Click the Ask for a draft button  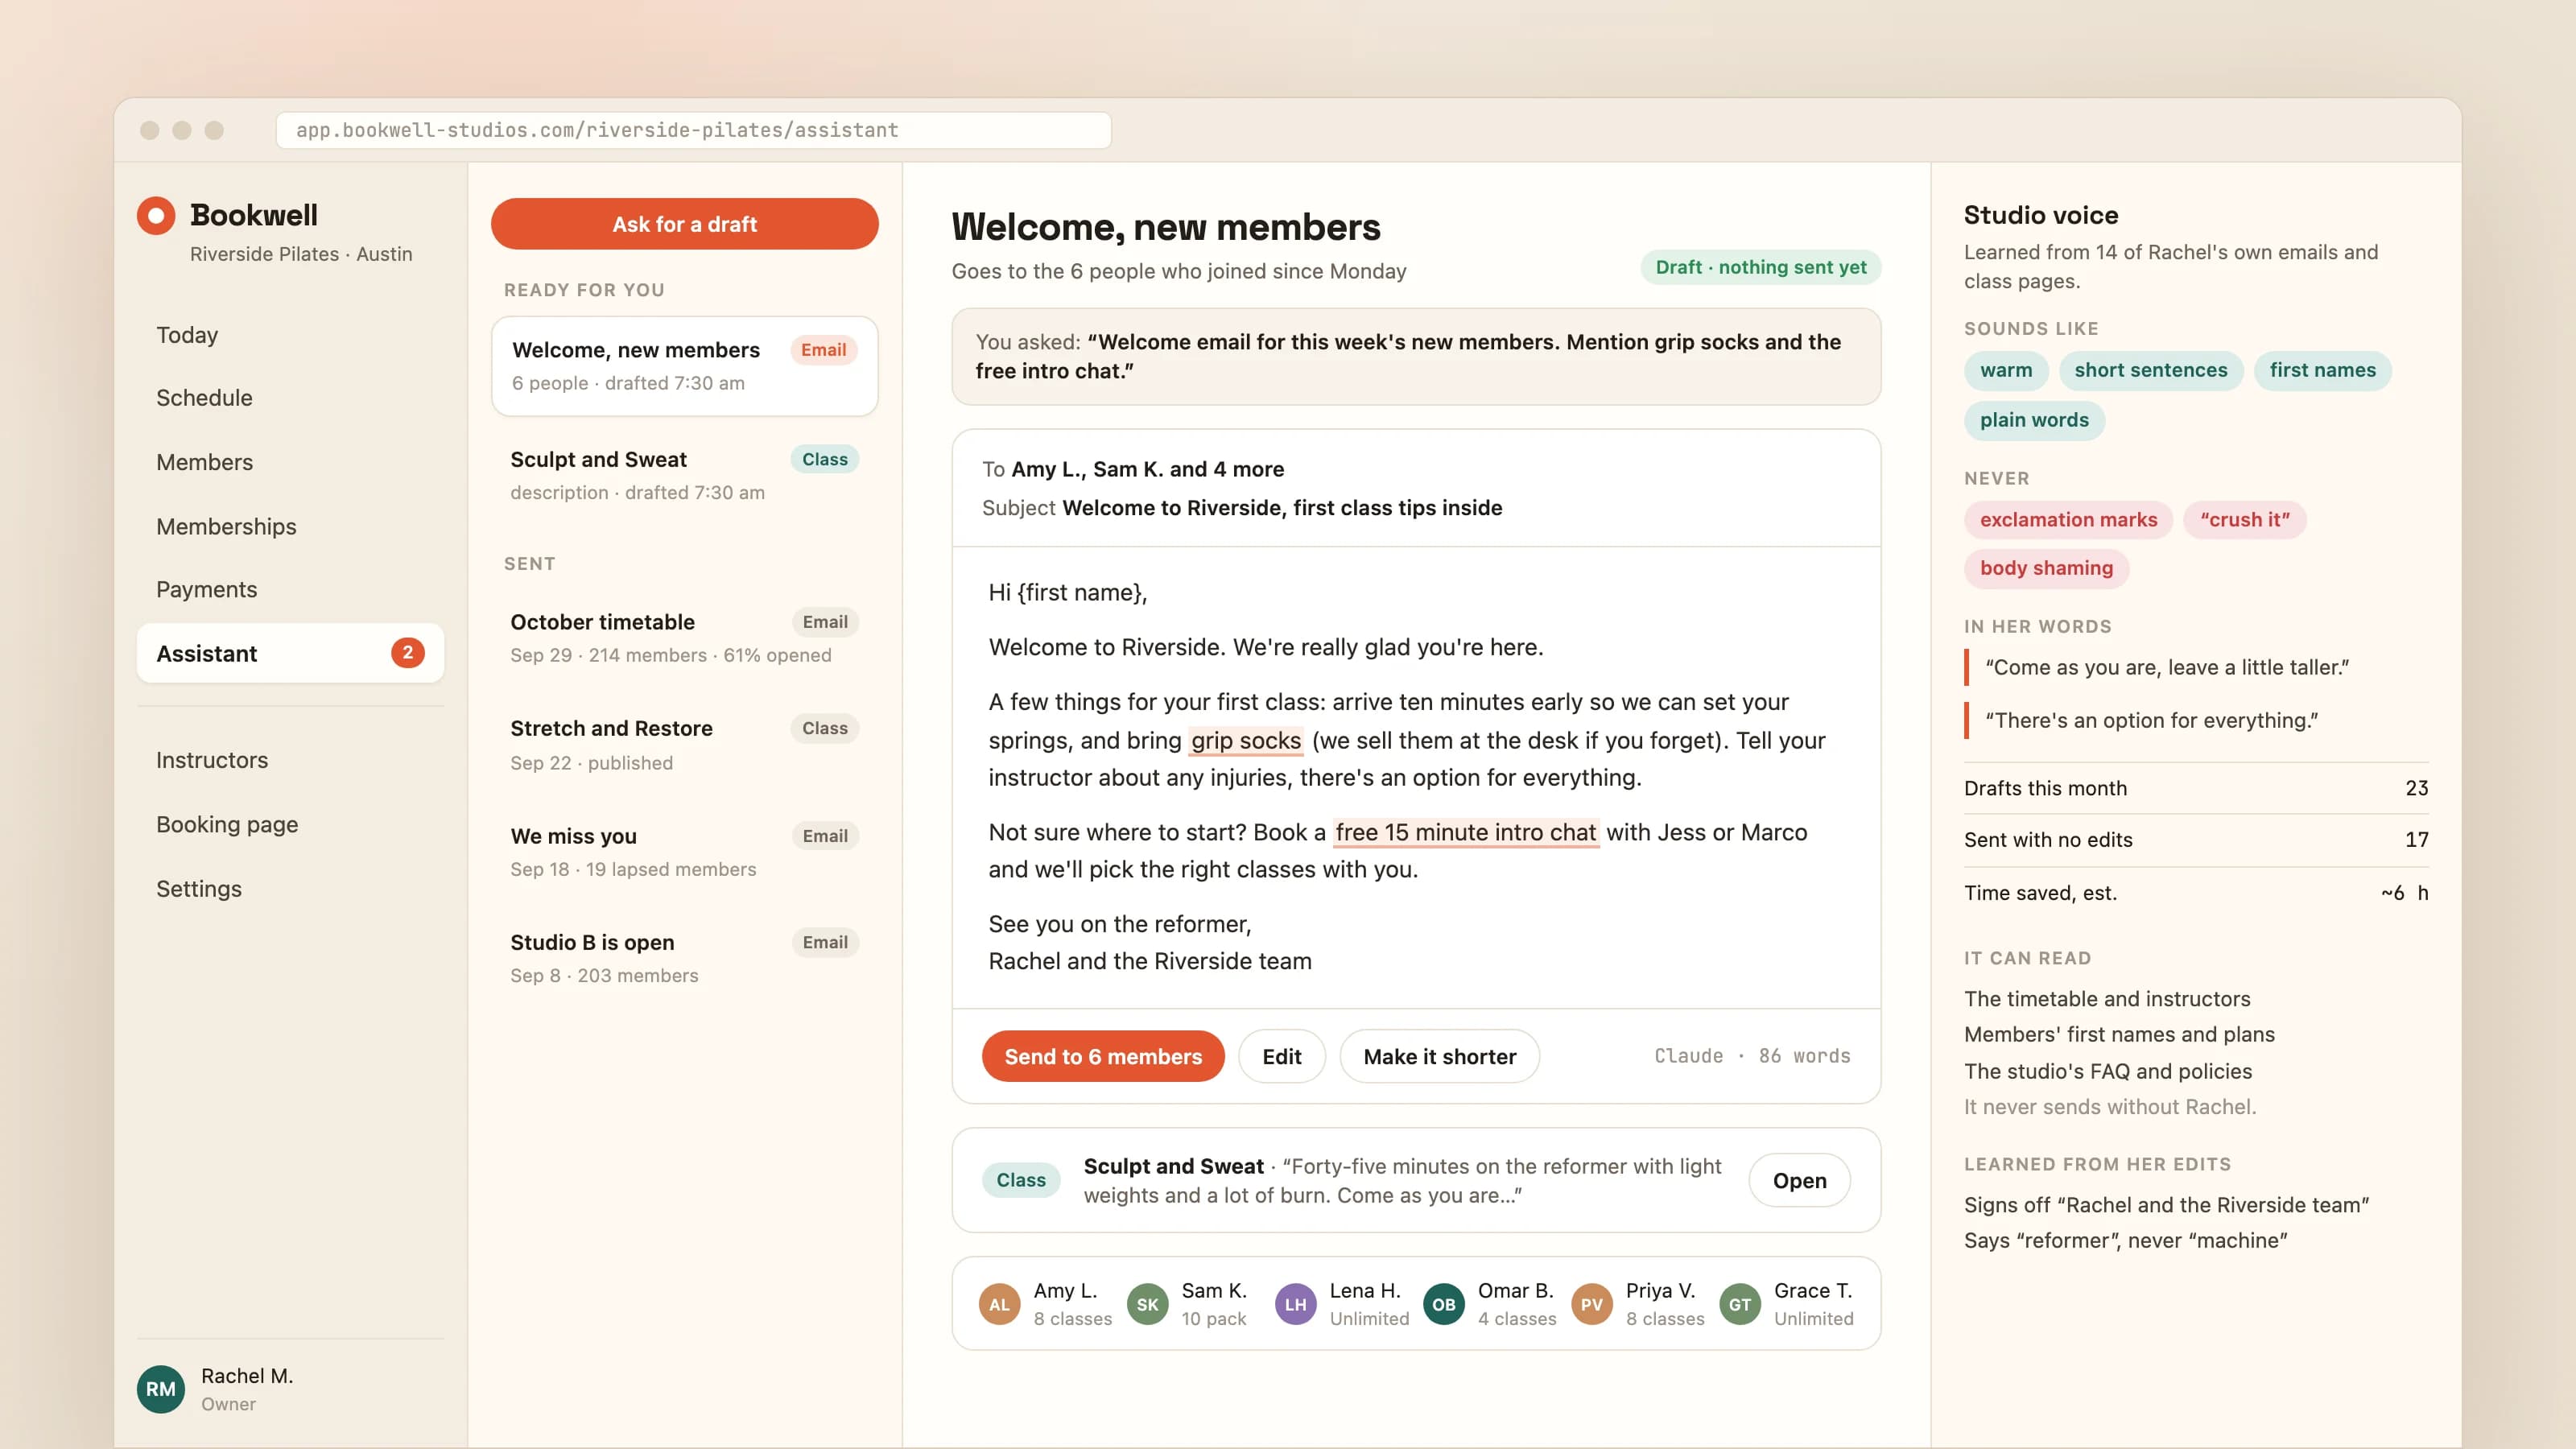[684, 224]
